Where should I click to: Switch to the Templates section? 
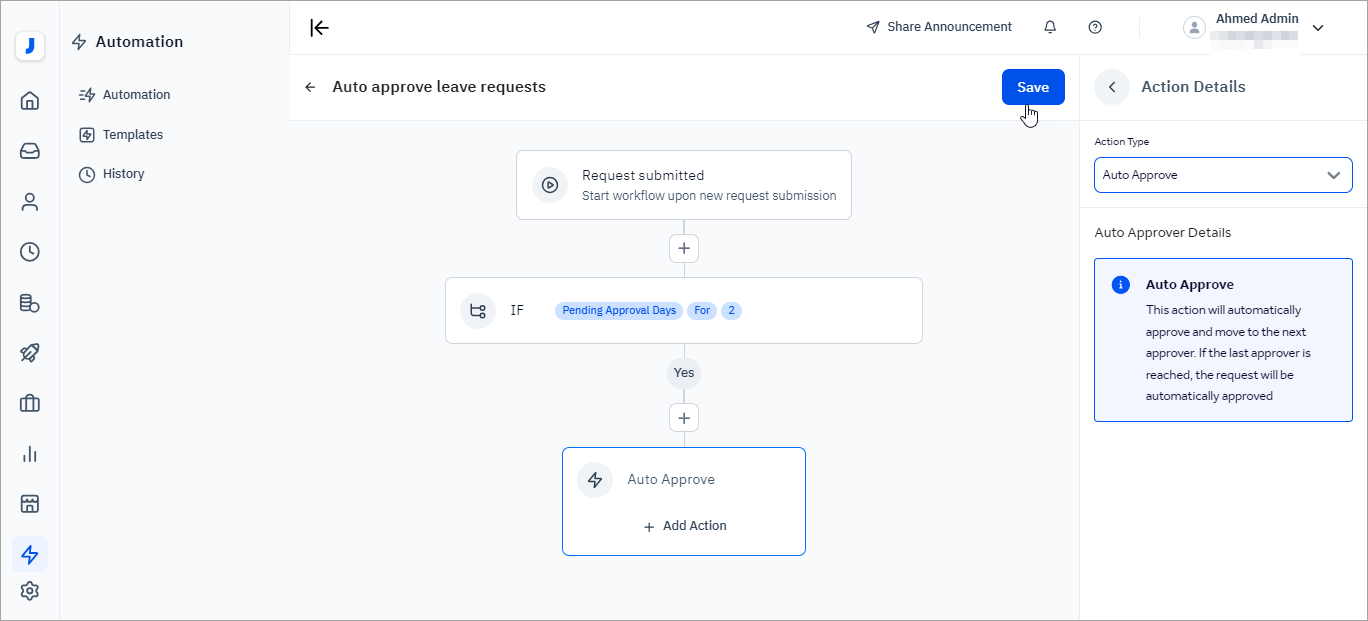click(x=132, y=134)
